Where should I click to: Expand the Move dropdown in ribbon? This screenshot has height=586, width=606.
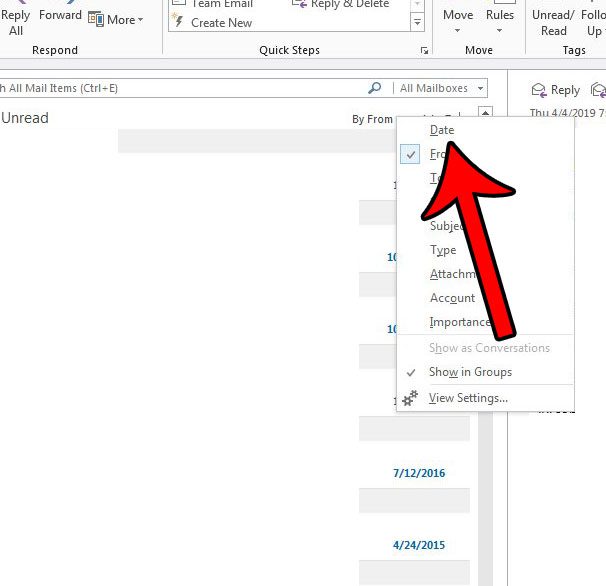coord(458,30)
